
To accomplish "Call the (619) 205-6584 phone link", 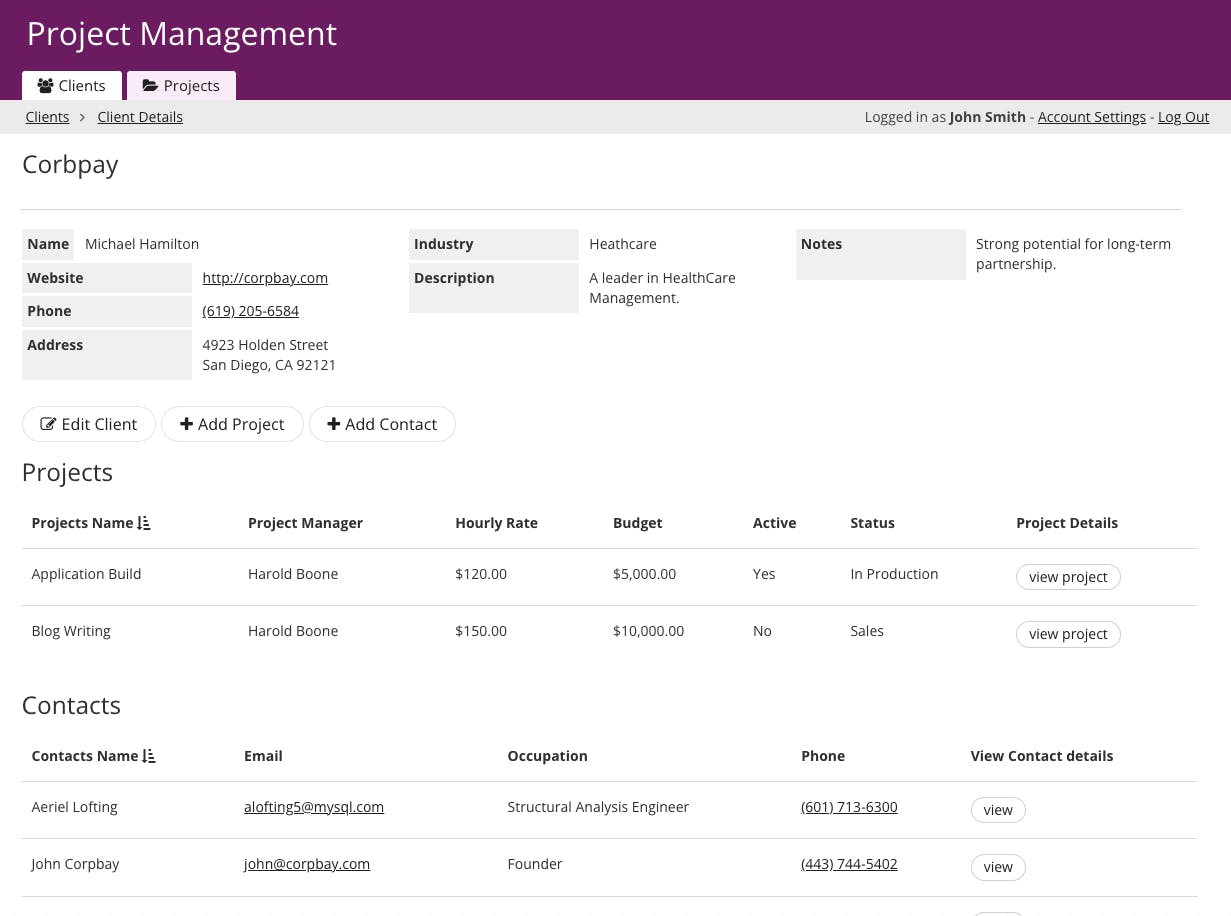I will (x=250, y=311).
